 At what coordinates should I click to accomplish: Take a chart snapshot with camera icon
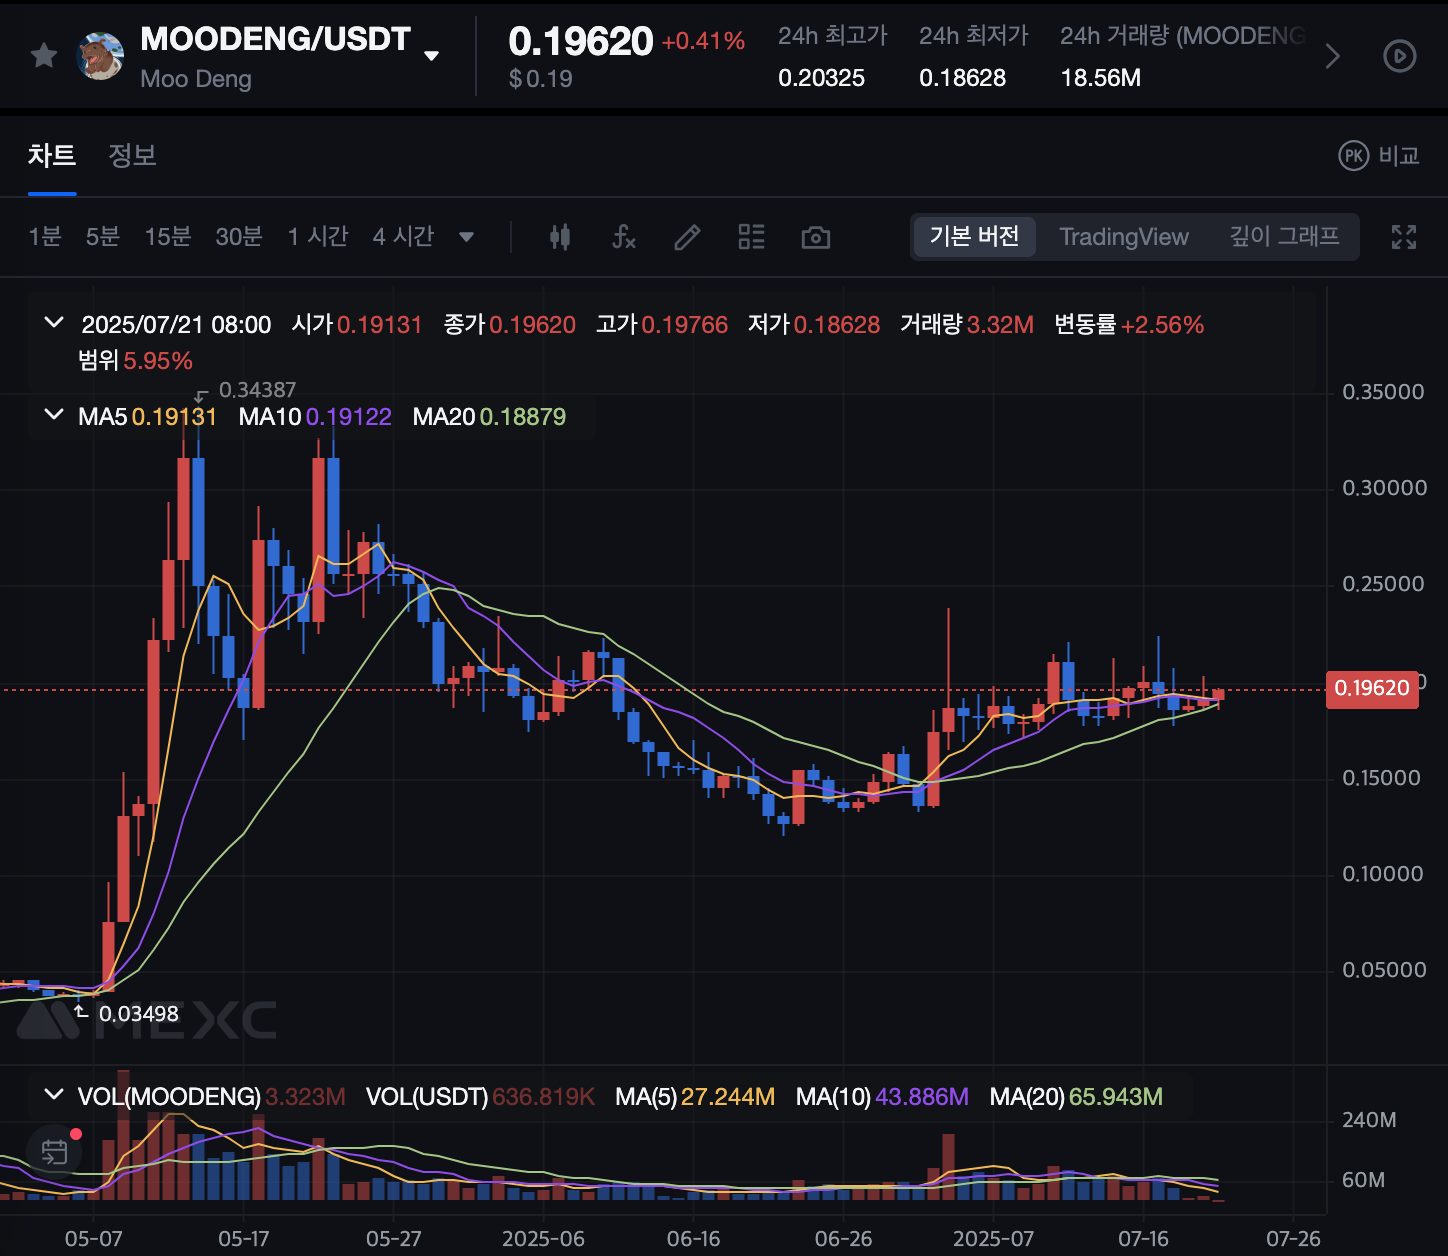[816, 238]
